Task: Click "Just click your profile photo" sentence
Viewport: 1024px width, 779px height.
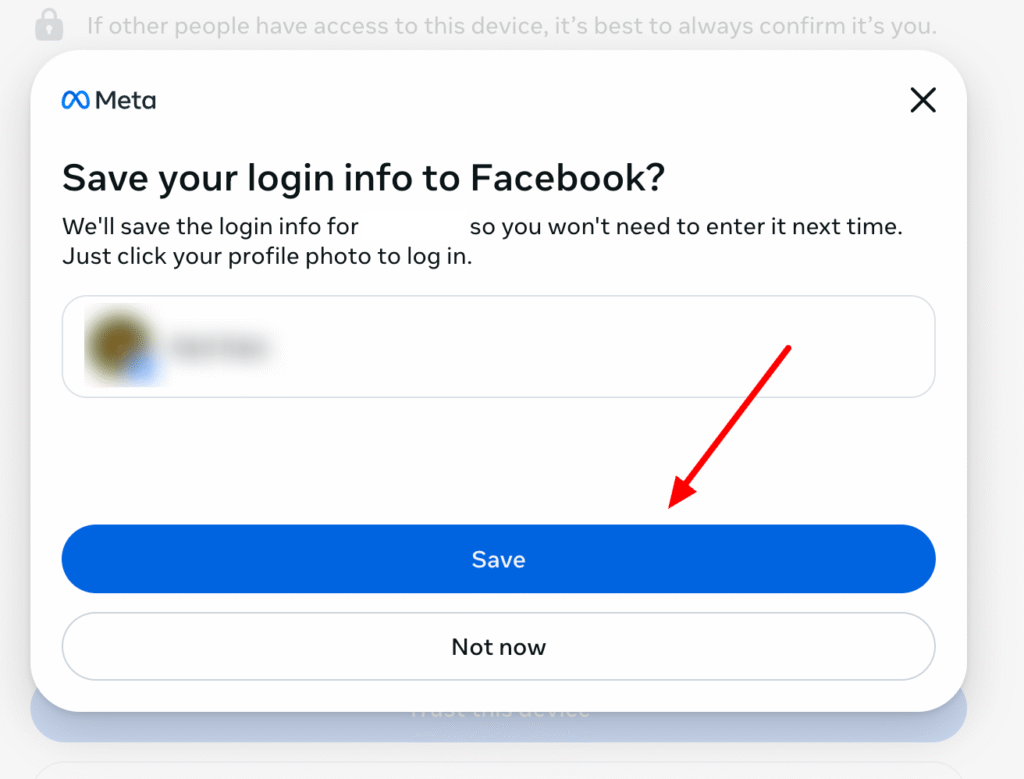Action: [267, 256]
